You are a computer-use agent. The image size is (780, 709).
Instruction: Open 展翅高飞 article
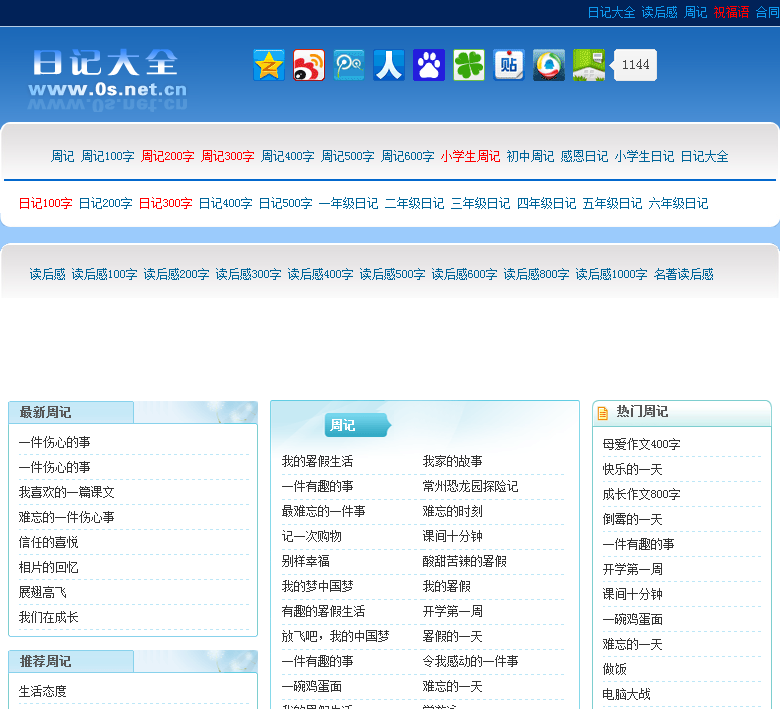(42, 593)
